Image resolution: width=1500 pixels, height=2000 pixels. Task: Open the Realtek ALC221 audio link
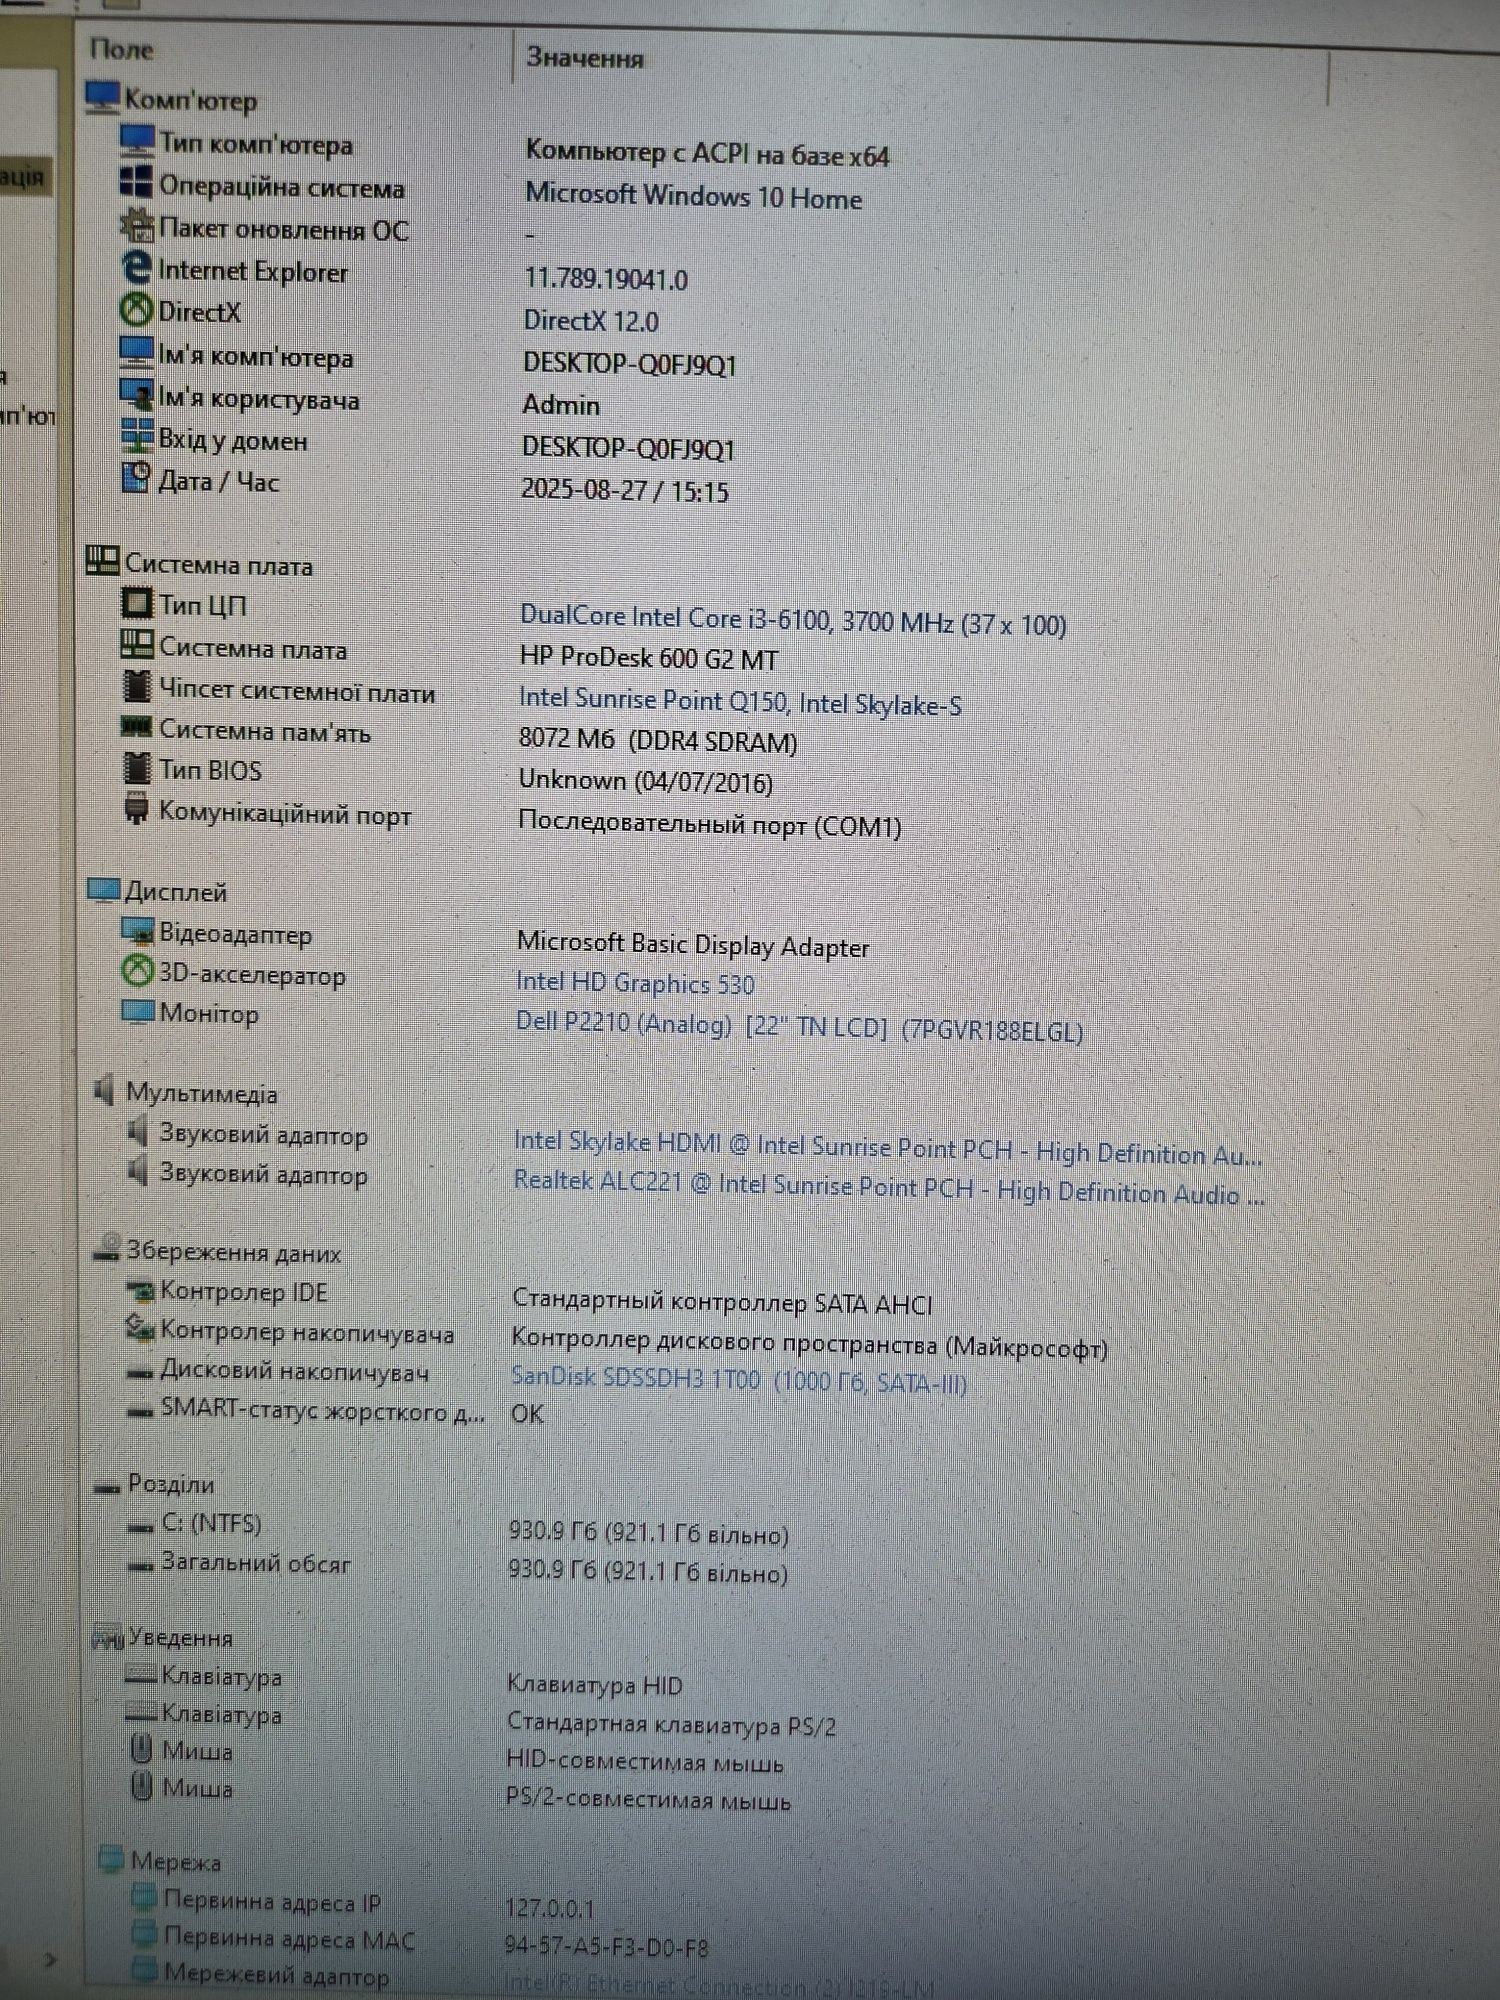tap(889, 1187)
